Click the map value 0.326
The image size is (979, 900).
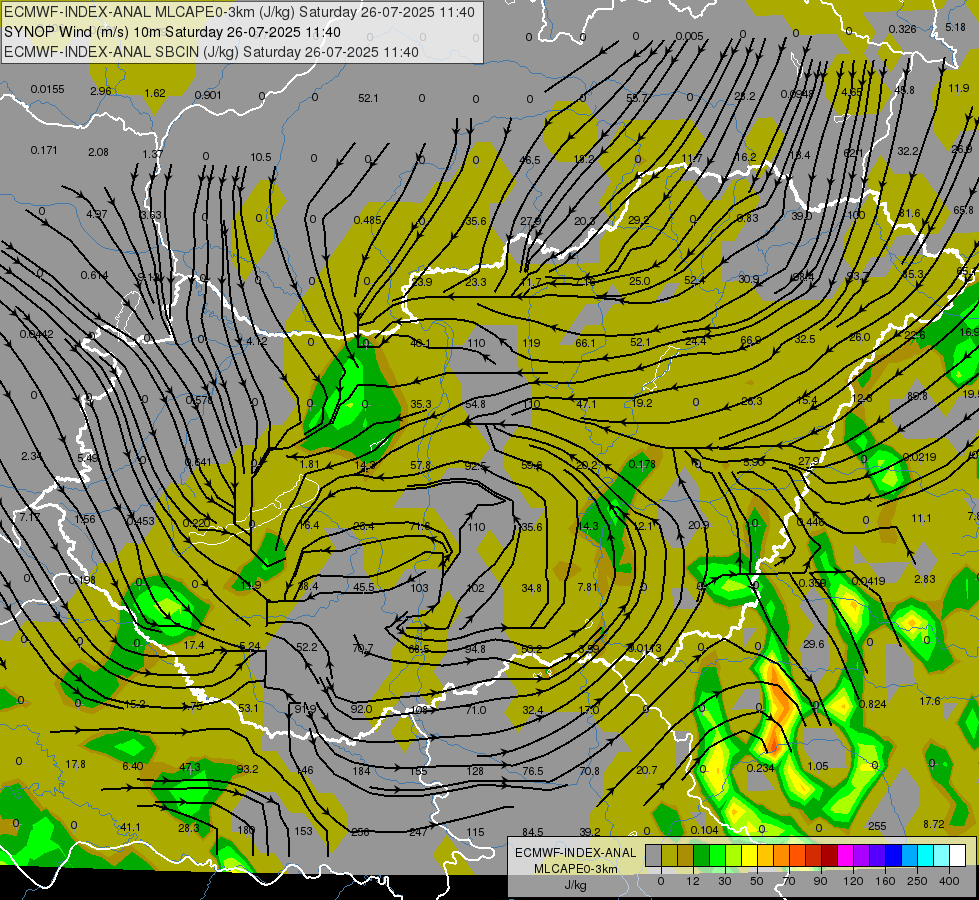click(902, 29)
